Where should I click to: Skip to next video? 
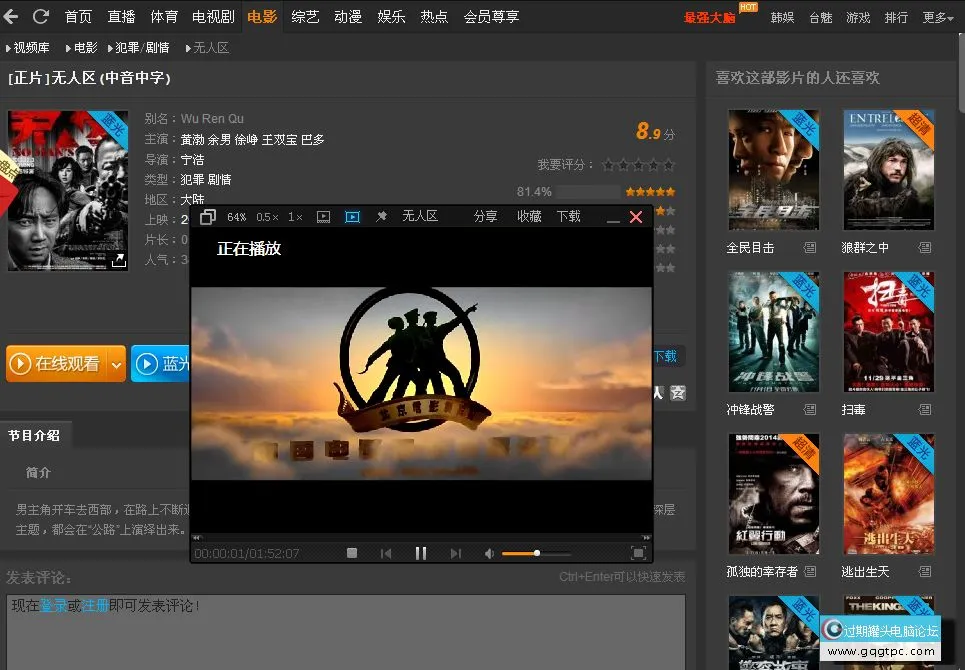(x=456, y=553)
